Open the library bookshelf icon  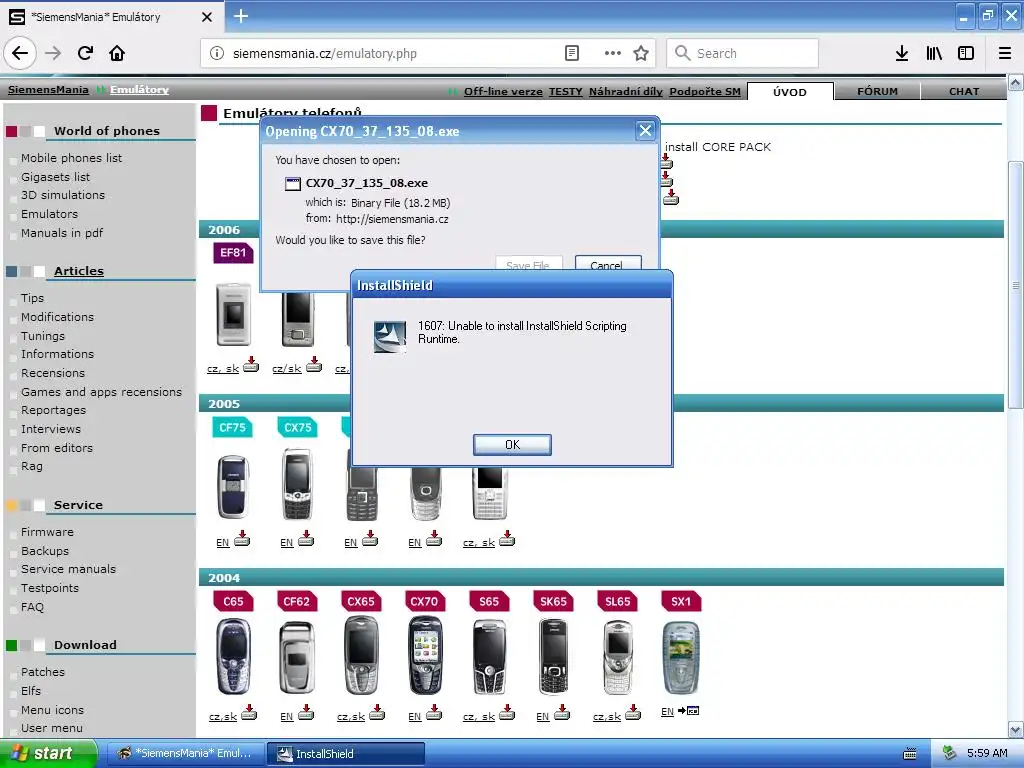934,53
